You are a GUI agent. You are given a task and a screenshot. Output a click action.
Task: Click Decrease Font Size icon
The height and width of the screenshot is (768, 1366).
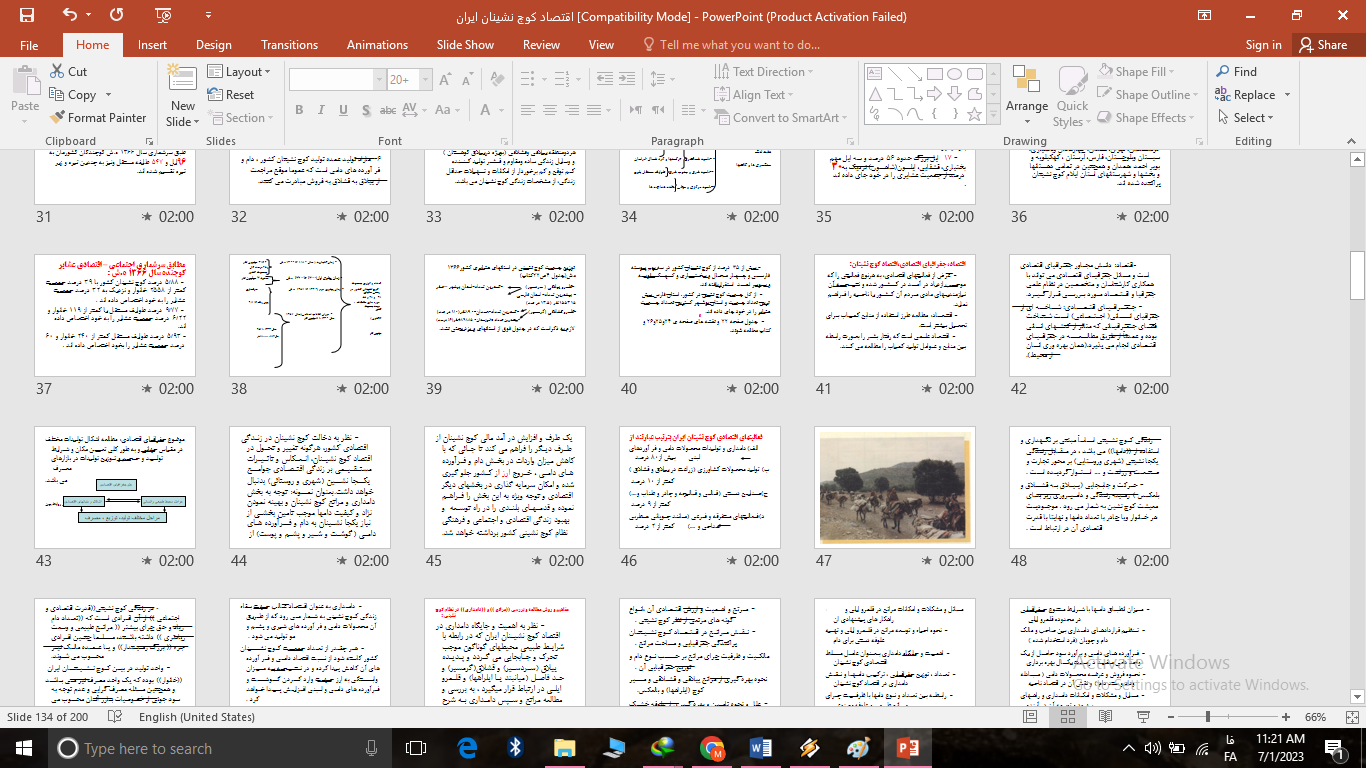[467, 80]
